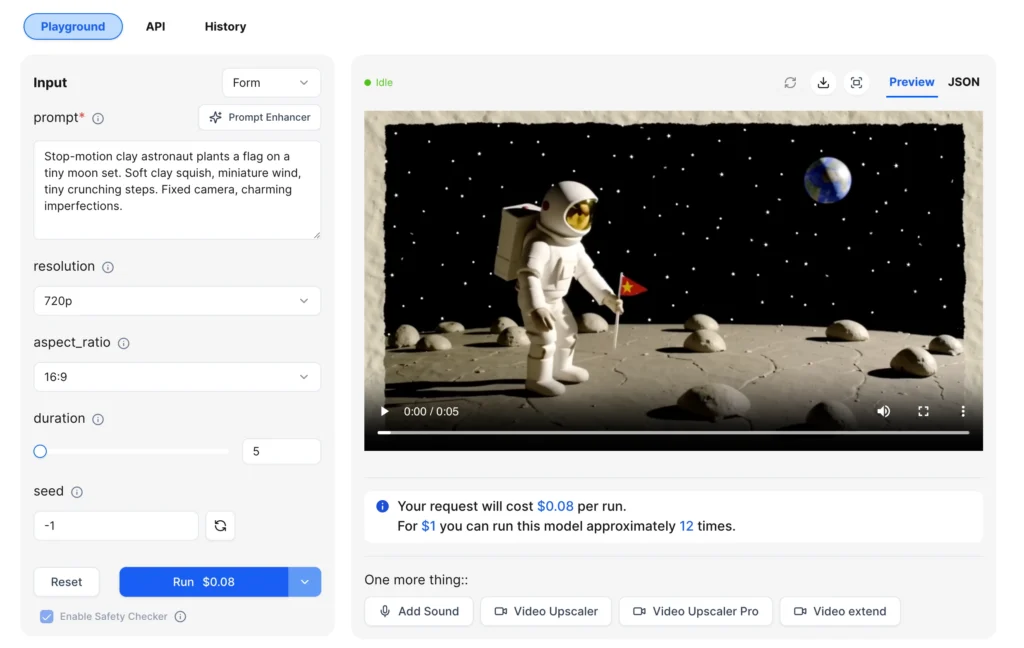Click the fullscreen capture icon beside Preview
Image resolution: width=1024 pixels, height=648 pixels.
856,83
